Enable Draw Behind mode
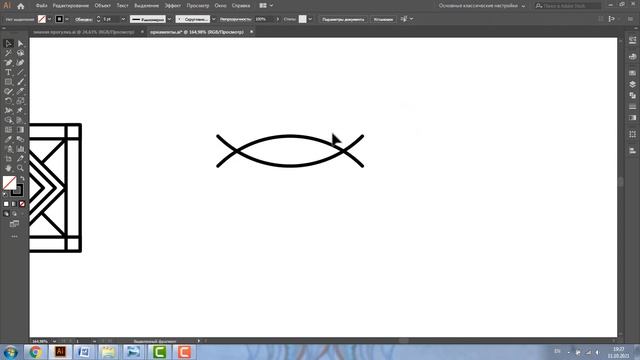This screenshot has width=640, height=360. [14, 213]
